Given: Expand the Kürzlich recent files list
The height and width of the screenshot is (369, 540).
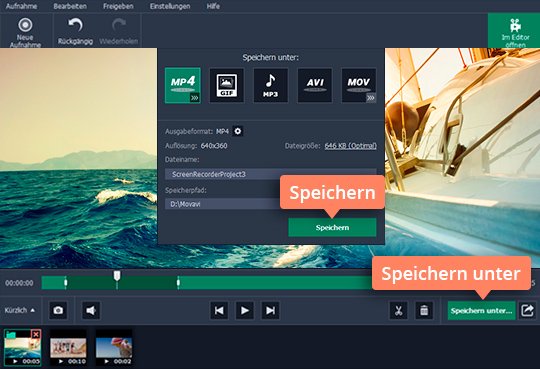Looking at the screenshot, I should pos(20,310).
